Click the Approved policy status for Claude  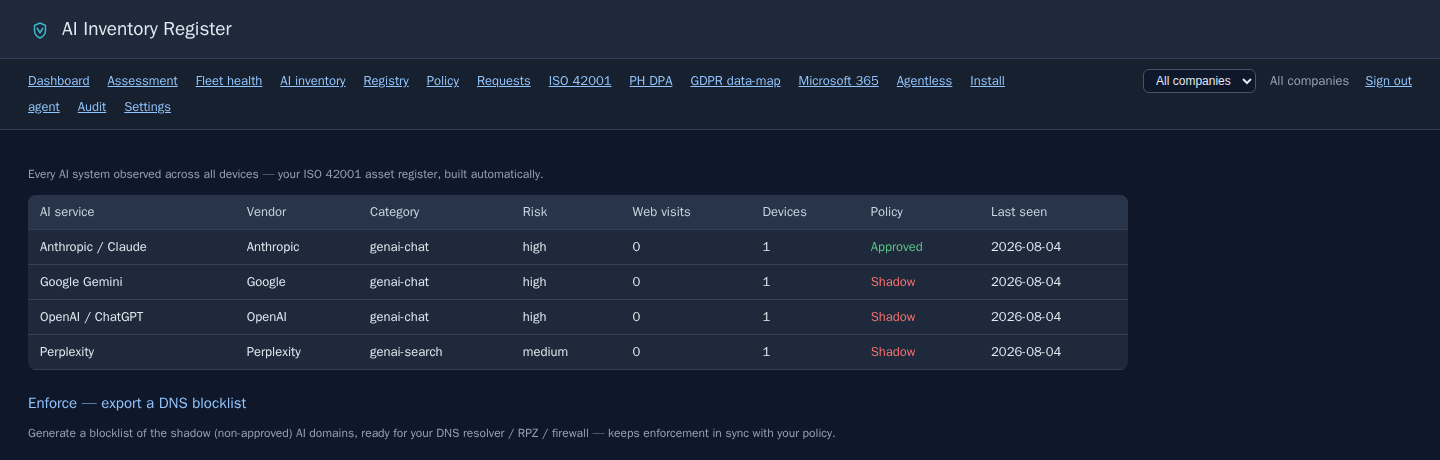pyautogui.click(x=897, y=247)
